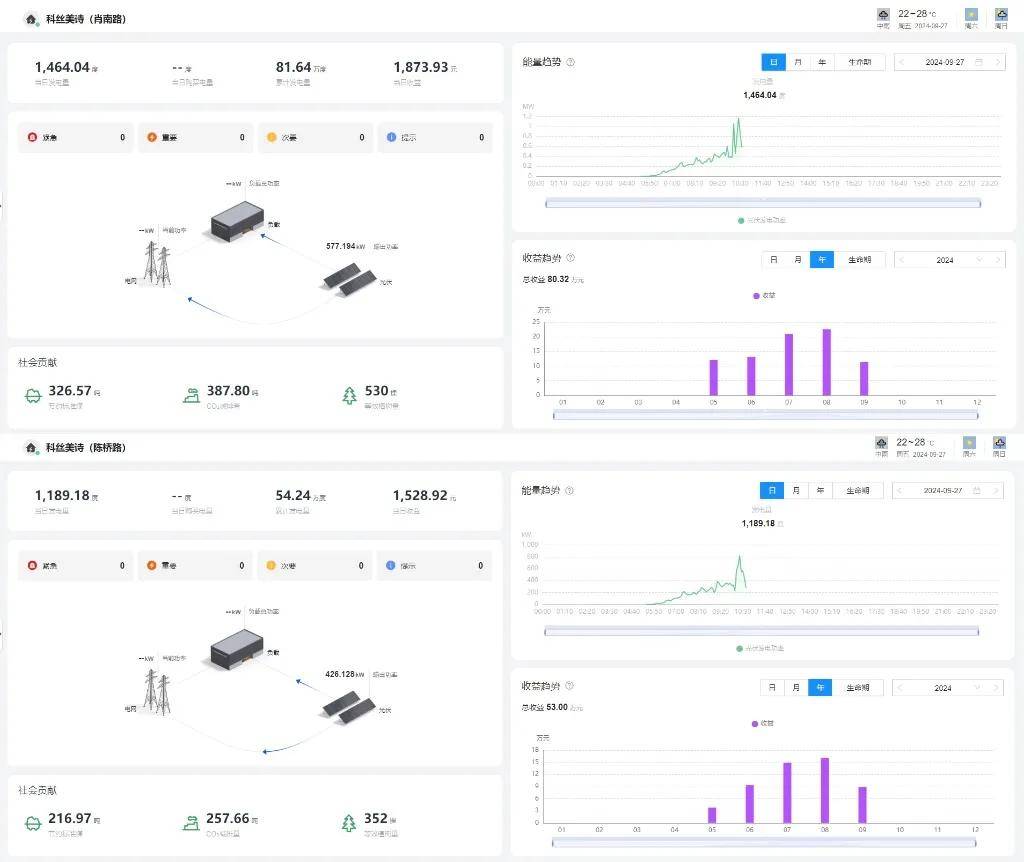The height and width of the screenshot is (862, 1024).
Task: Click the 1,873.93 元 daily revenue value
Action: point(425,67)
